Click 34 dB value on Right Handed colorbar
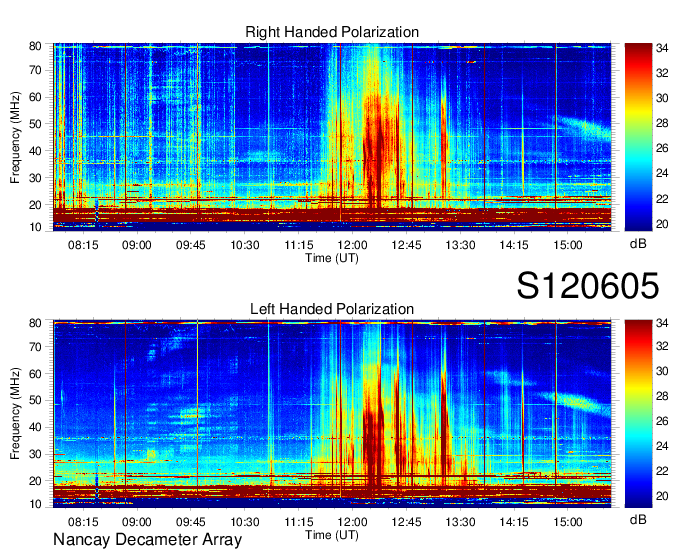The image size is (680, 552). coord(662,48)
